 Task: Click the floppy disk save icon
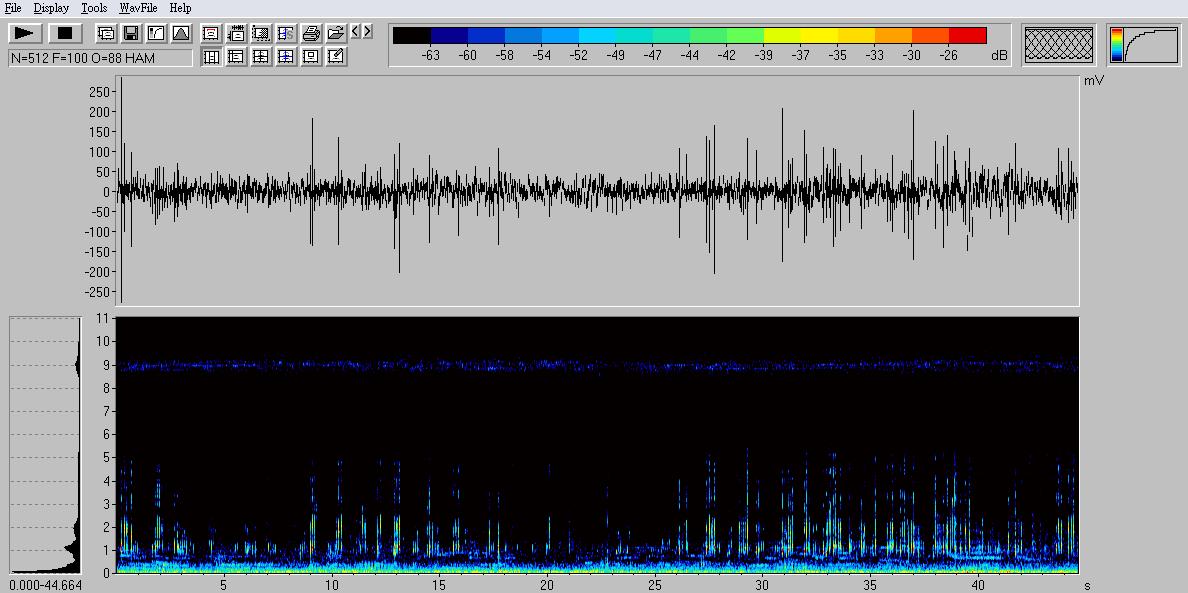tap(131, 33)
